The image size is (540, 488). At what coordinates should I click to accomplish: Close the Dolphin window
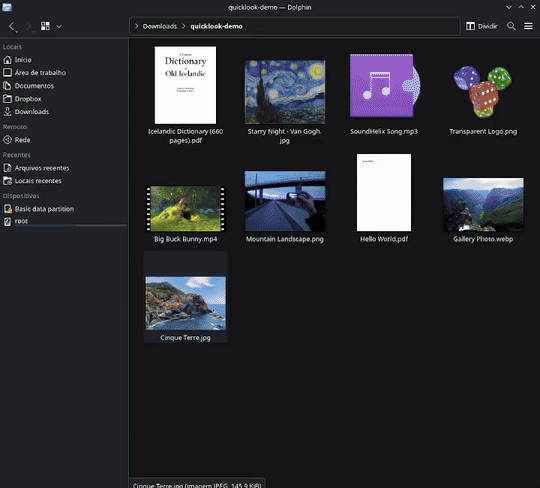[533, 7]
